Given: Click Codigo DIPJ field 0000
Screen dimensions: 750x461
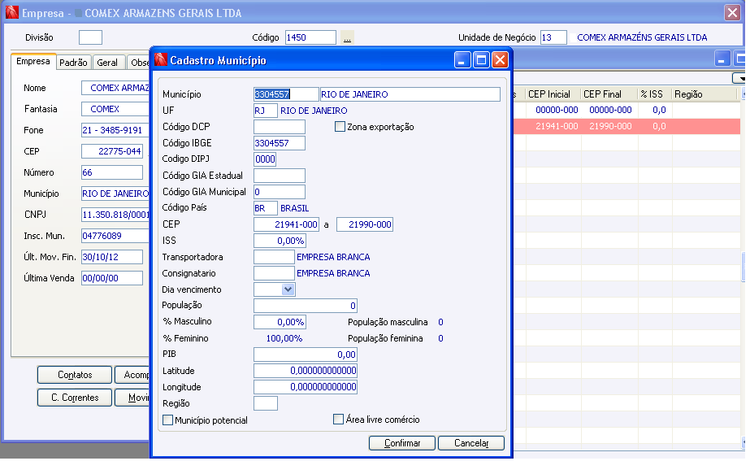Looking at the screenshot, I should click(x=265, y=159).
